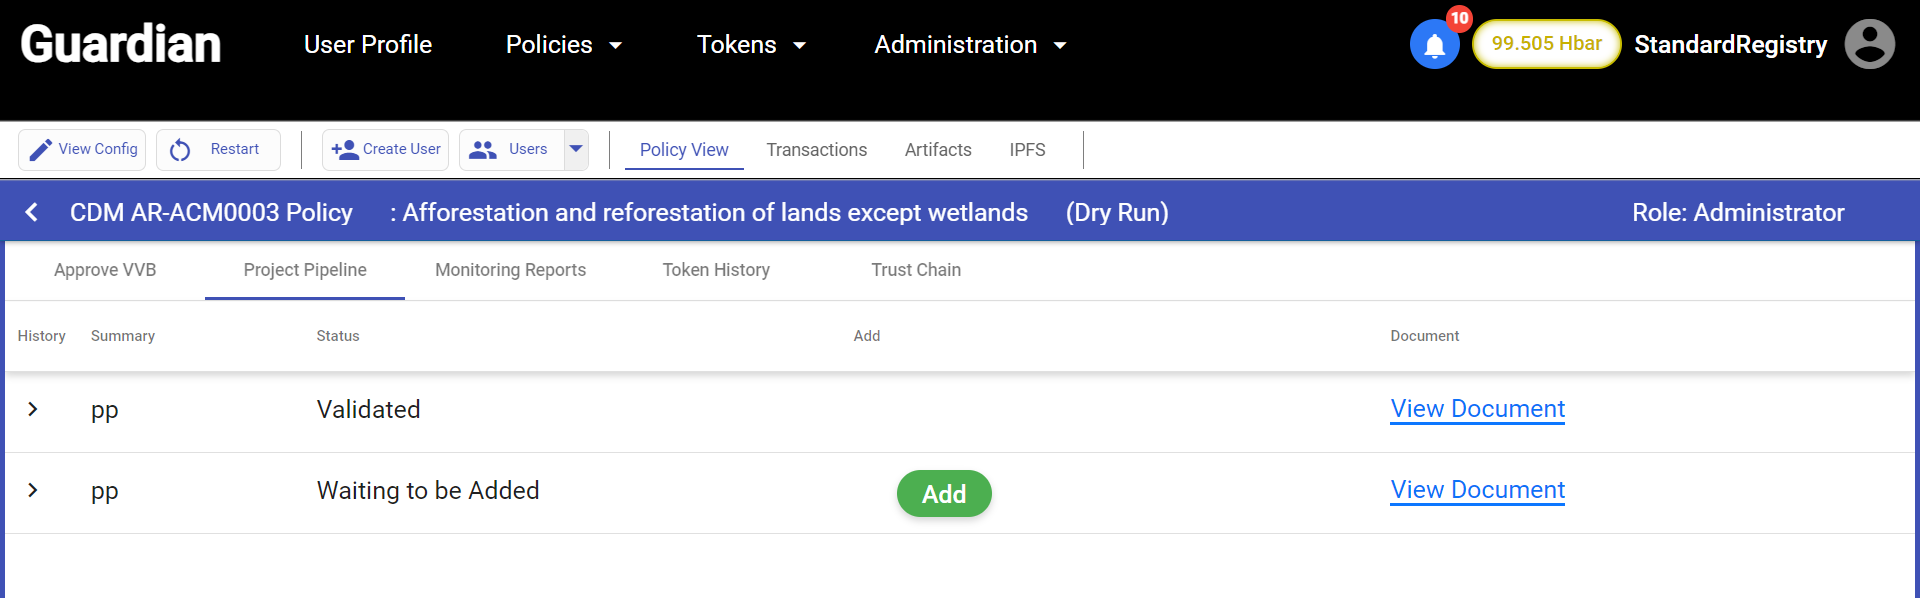Expand the Validated pp row history

(x=33, y=409)
